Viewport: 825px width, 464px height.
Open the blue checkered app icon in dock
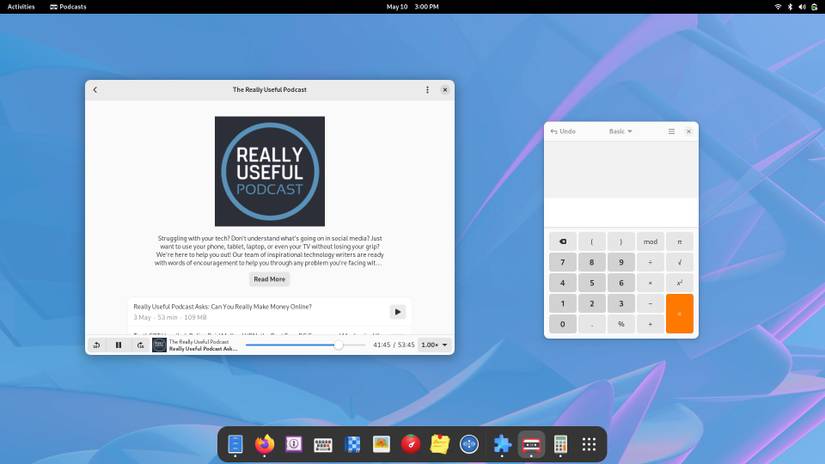pyautogui.click(x=353, y=445)
